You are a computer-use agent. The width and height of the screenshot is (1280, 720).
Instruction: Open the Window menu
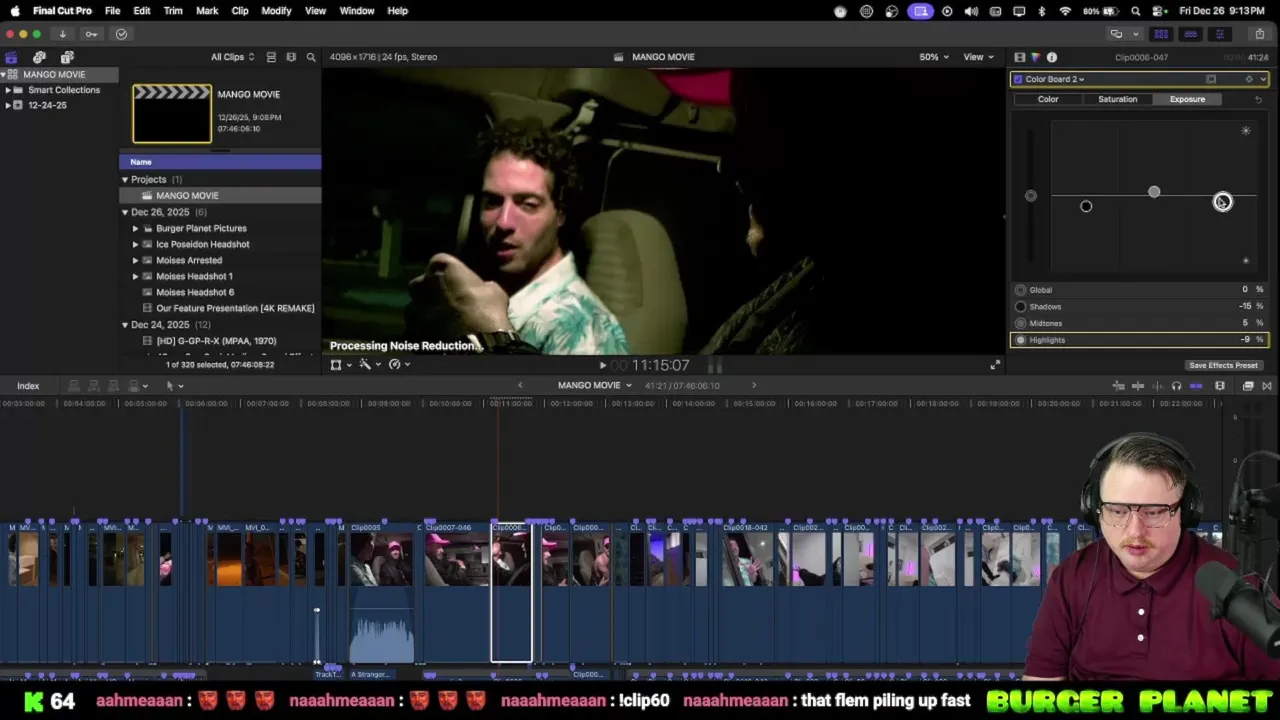(357, 11)
